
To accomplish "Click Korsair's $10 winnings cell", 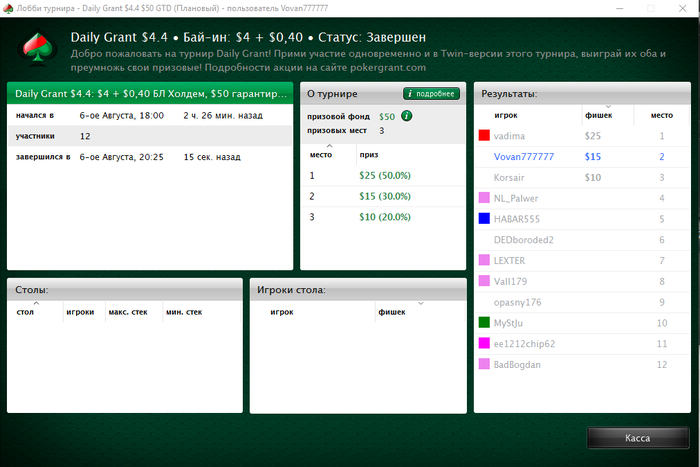I will point(592,177).
